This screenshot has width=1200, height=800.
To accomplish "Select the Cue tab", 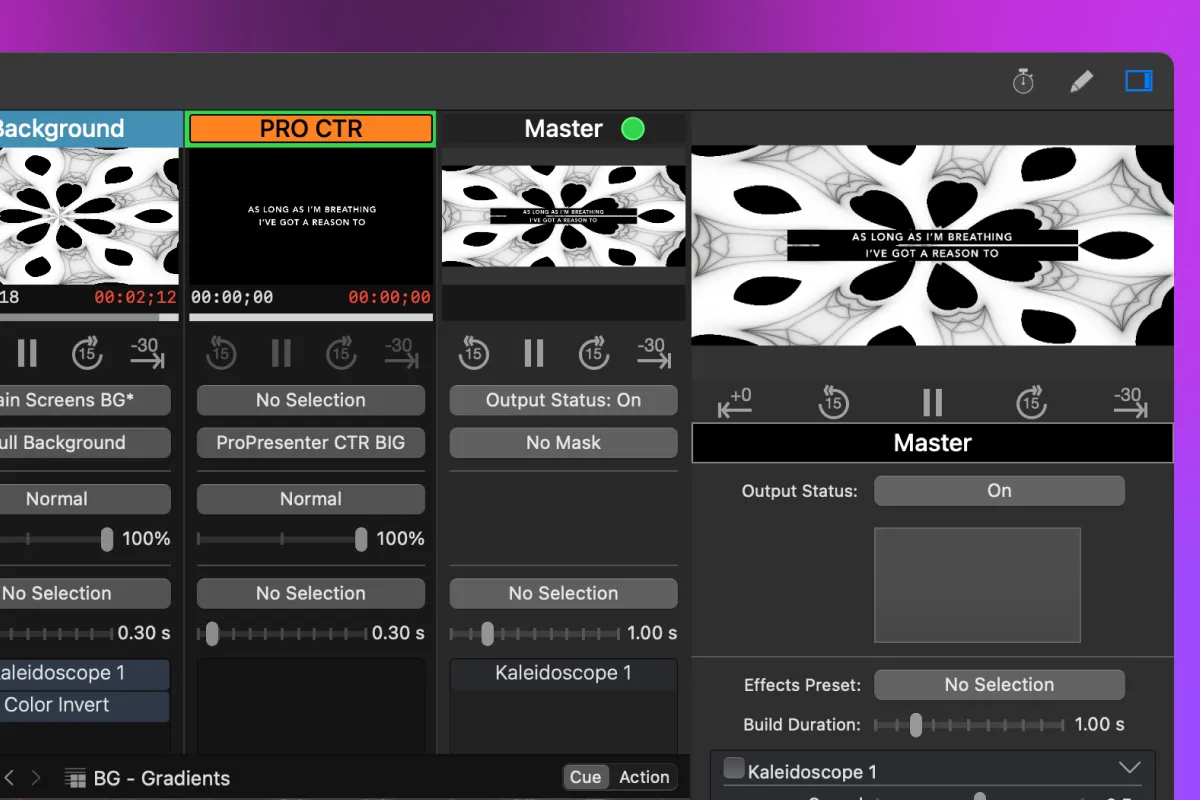I will click(585, 777).
